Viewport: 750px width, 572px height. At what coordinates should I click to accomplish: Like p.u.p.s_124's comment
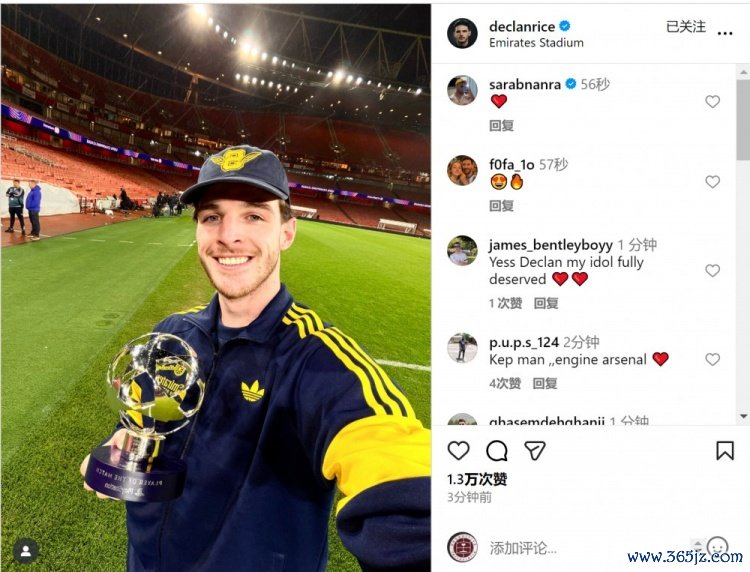point(712,360)
